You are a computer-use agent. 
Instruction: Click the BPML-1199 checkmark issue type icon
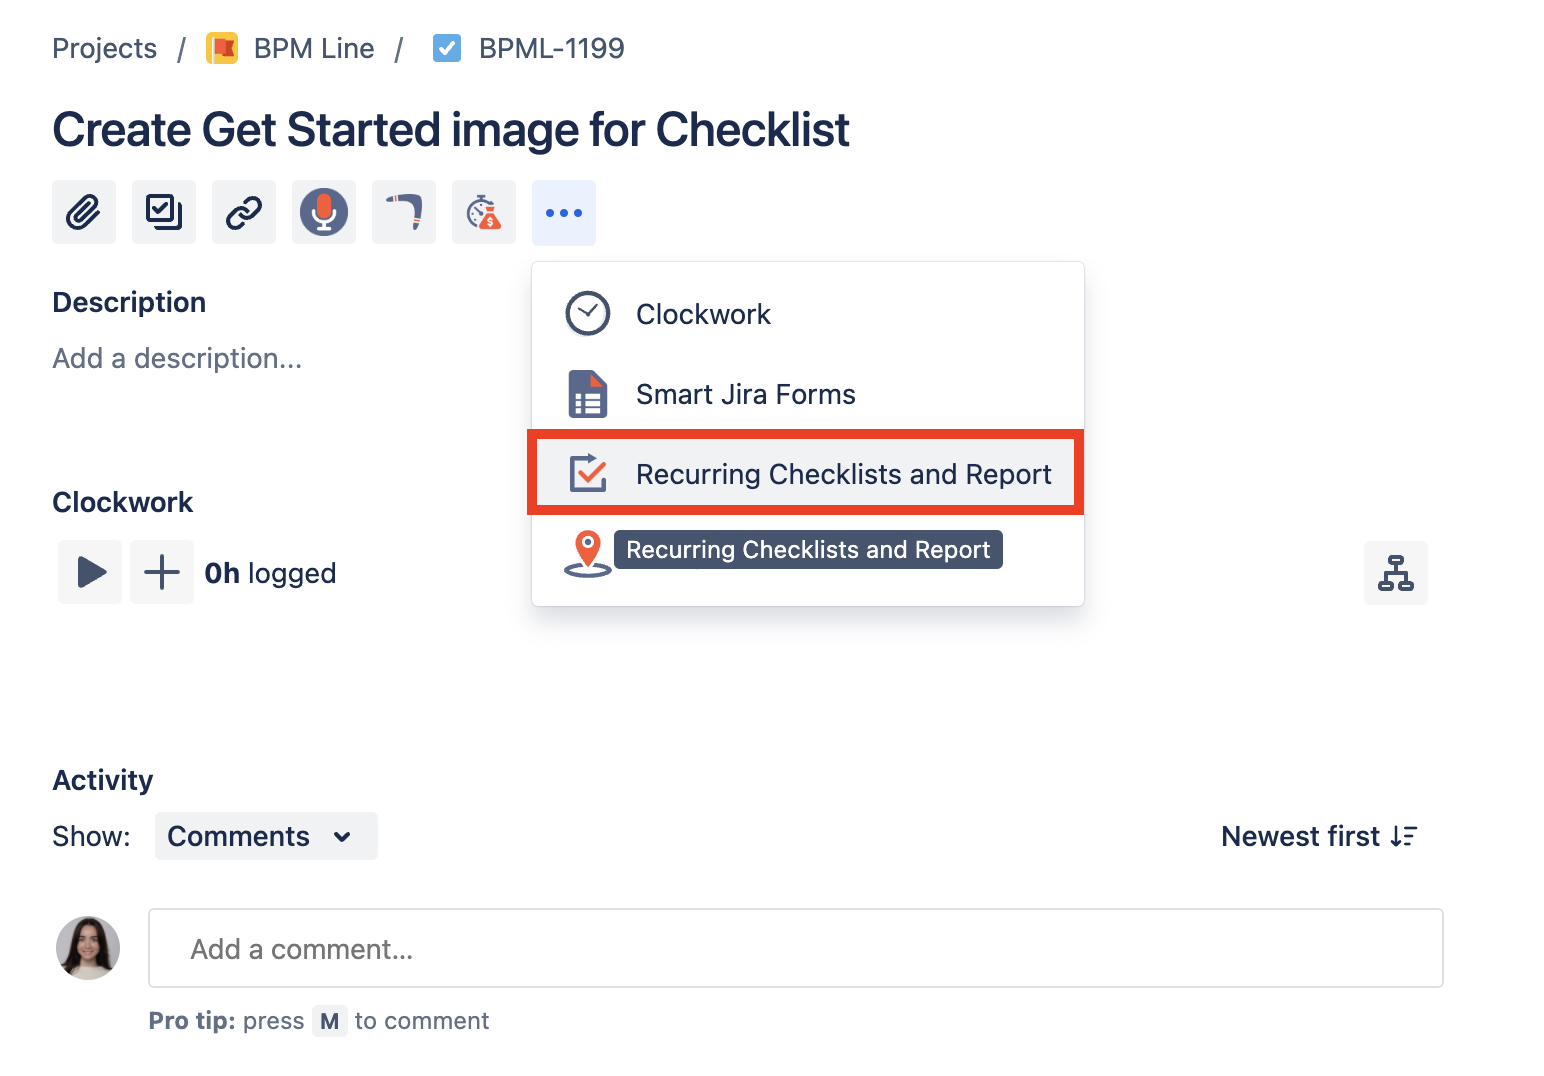tap(447, 47)
